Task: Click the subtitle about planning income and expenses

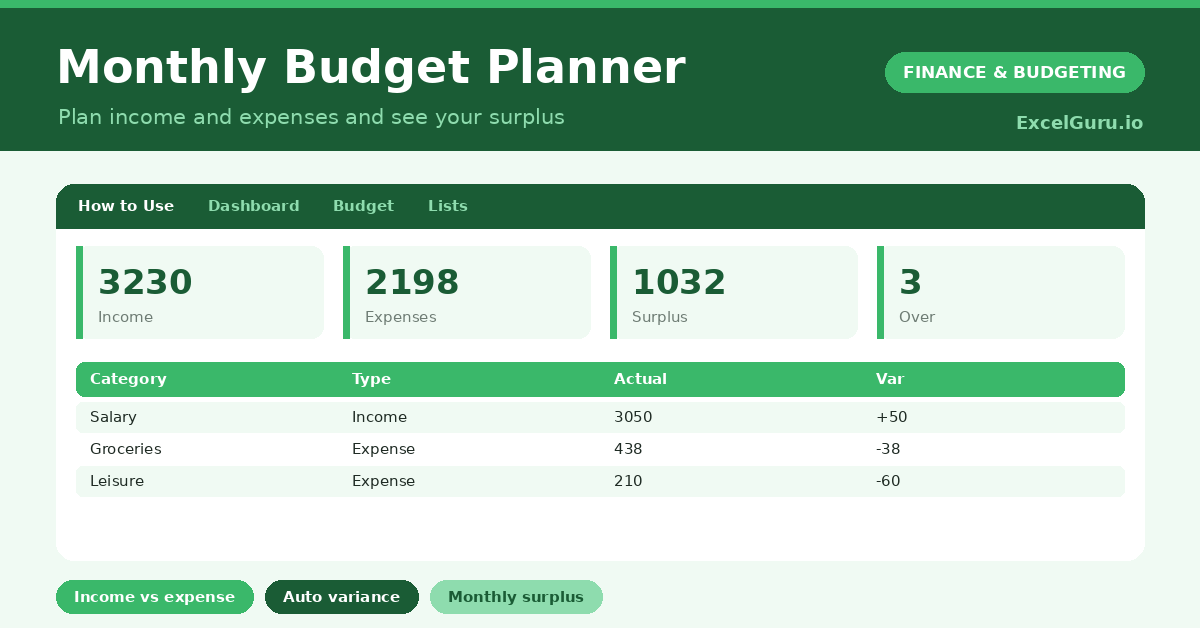Action: point(311,117)
